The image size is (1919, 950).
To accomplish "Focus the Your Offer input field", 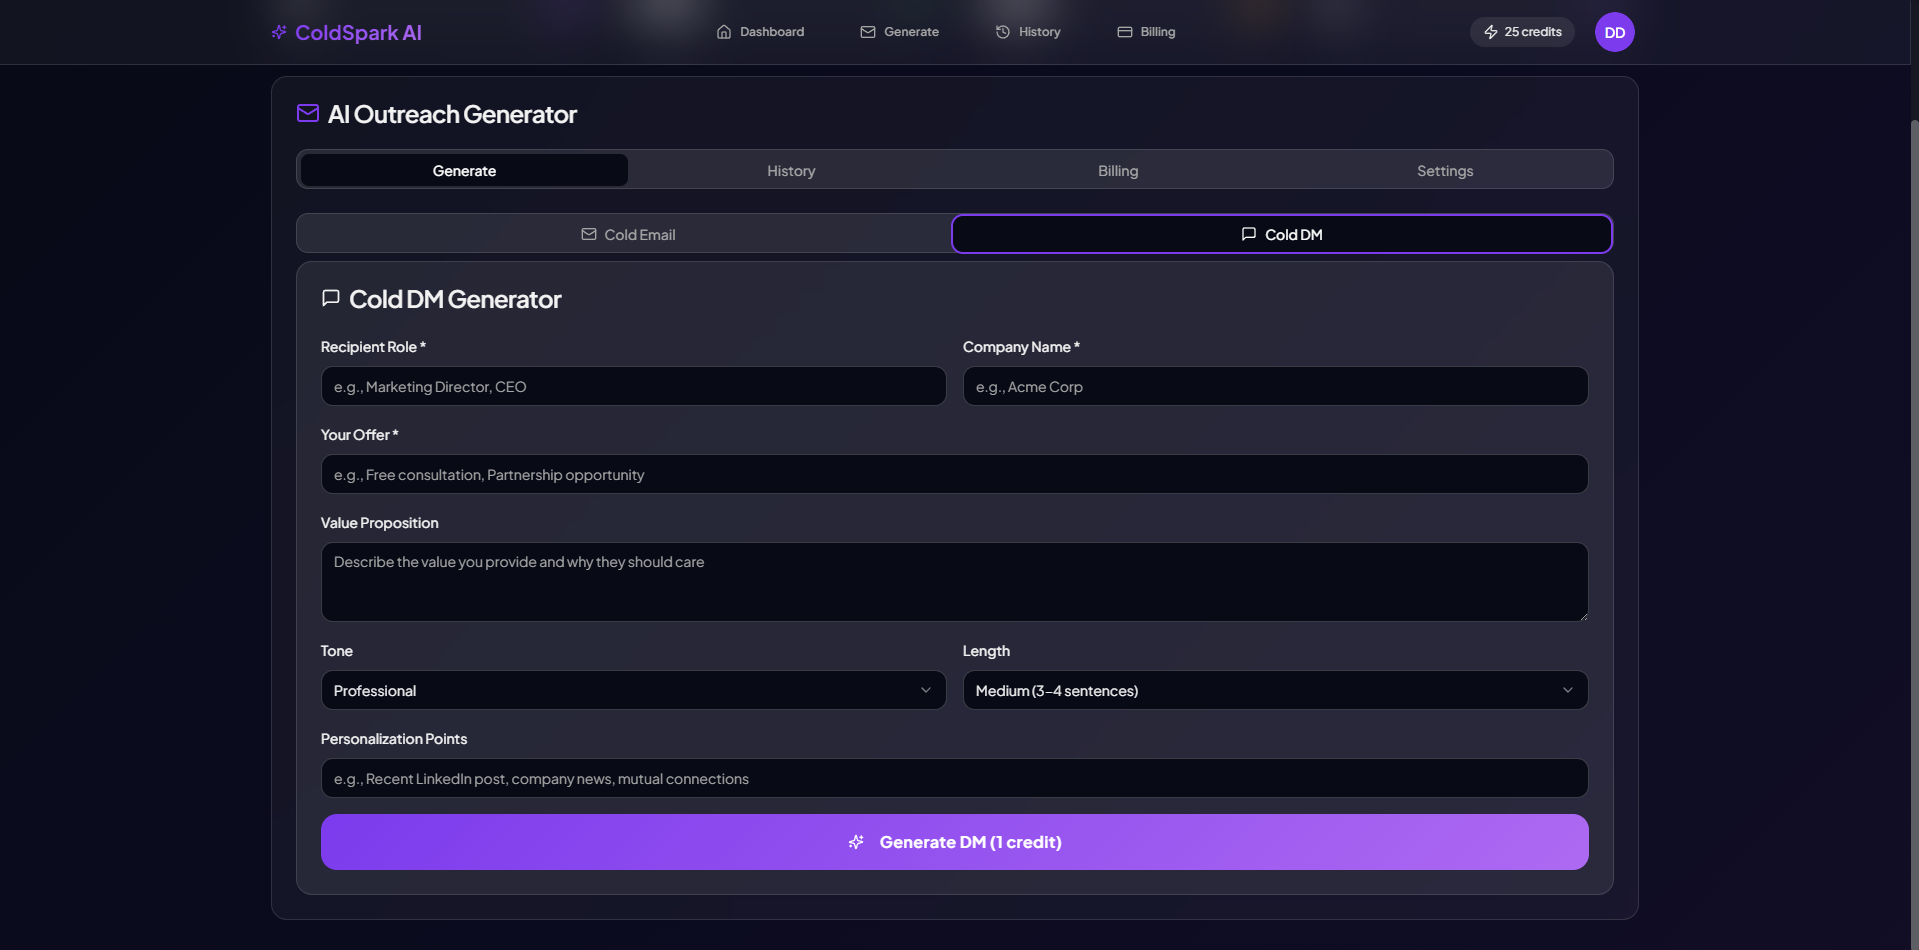I will coord(954,474).
